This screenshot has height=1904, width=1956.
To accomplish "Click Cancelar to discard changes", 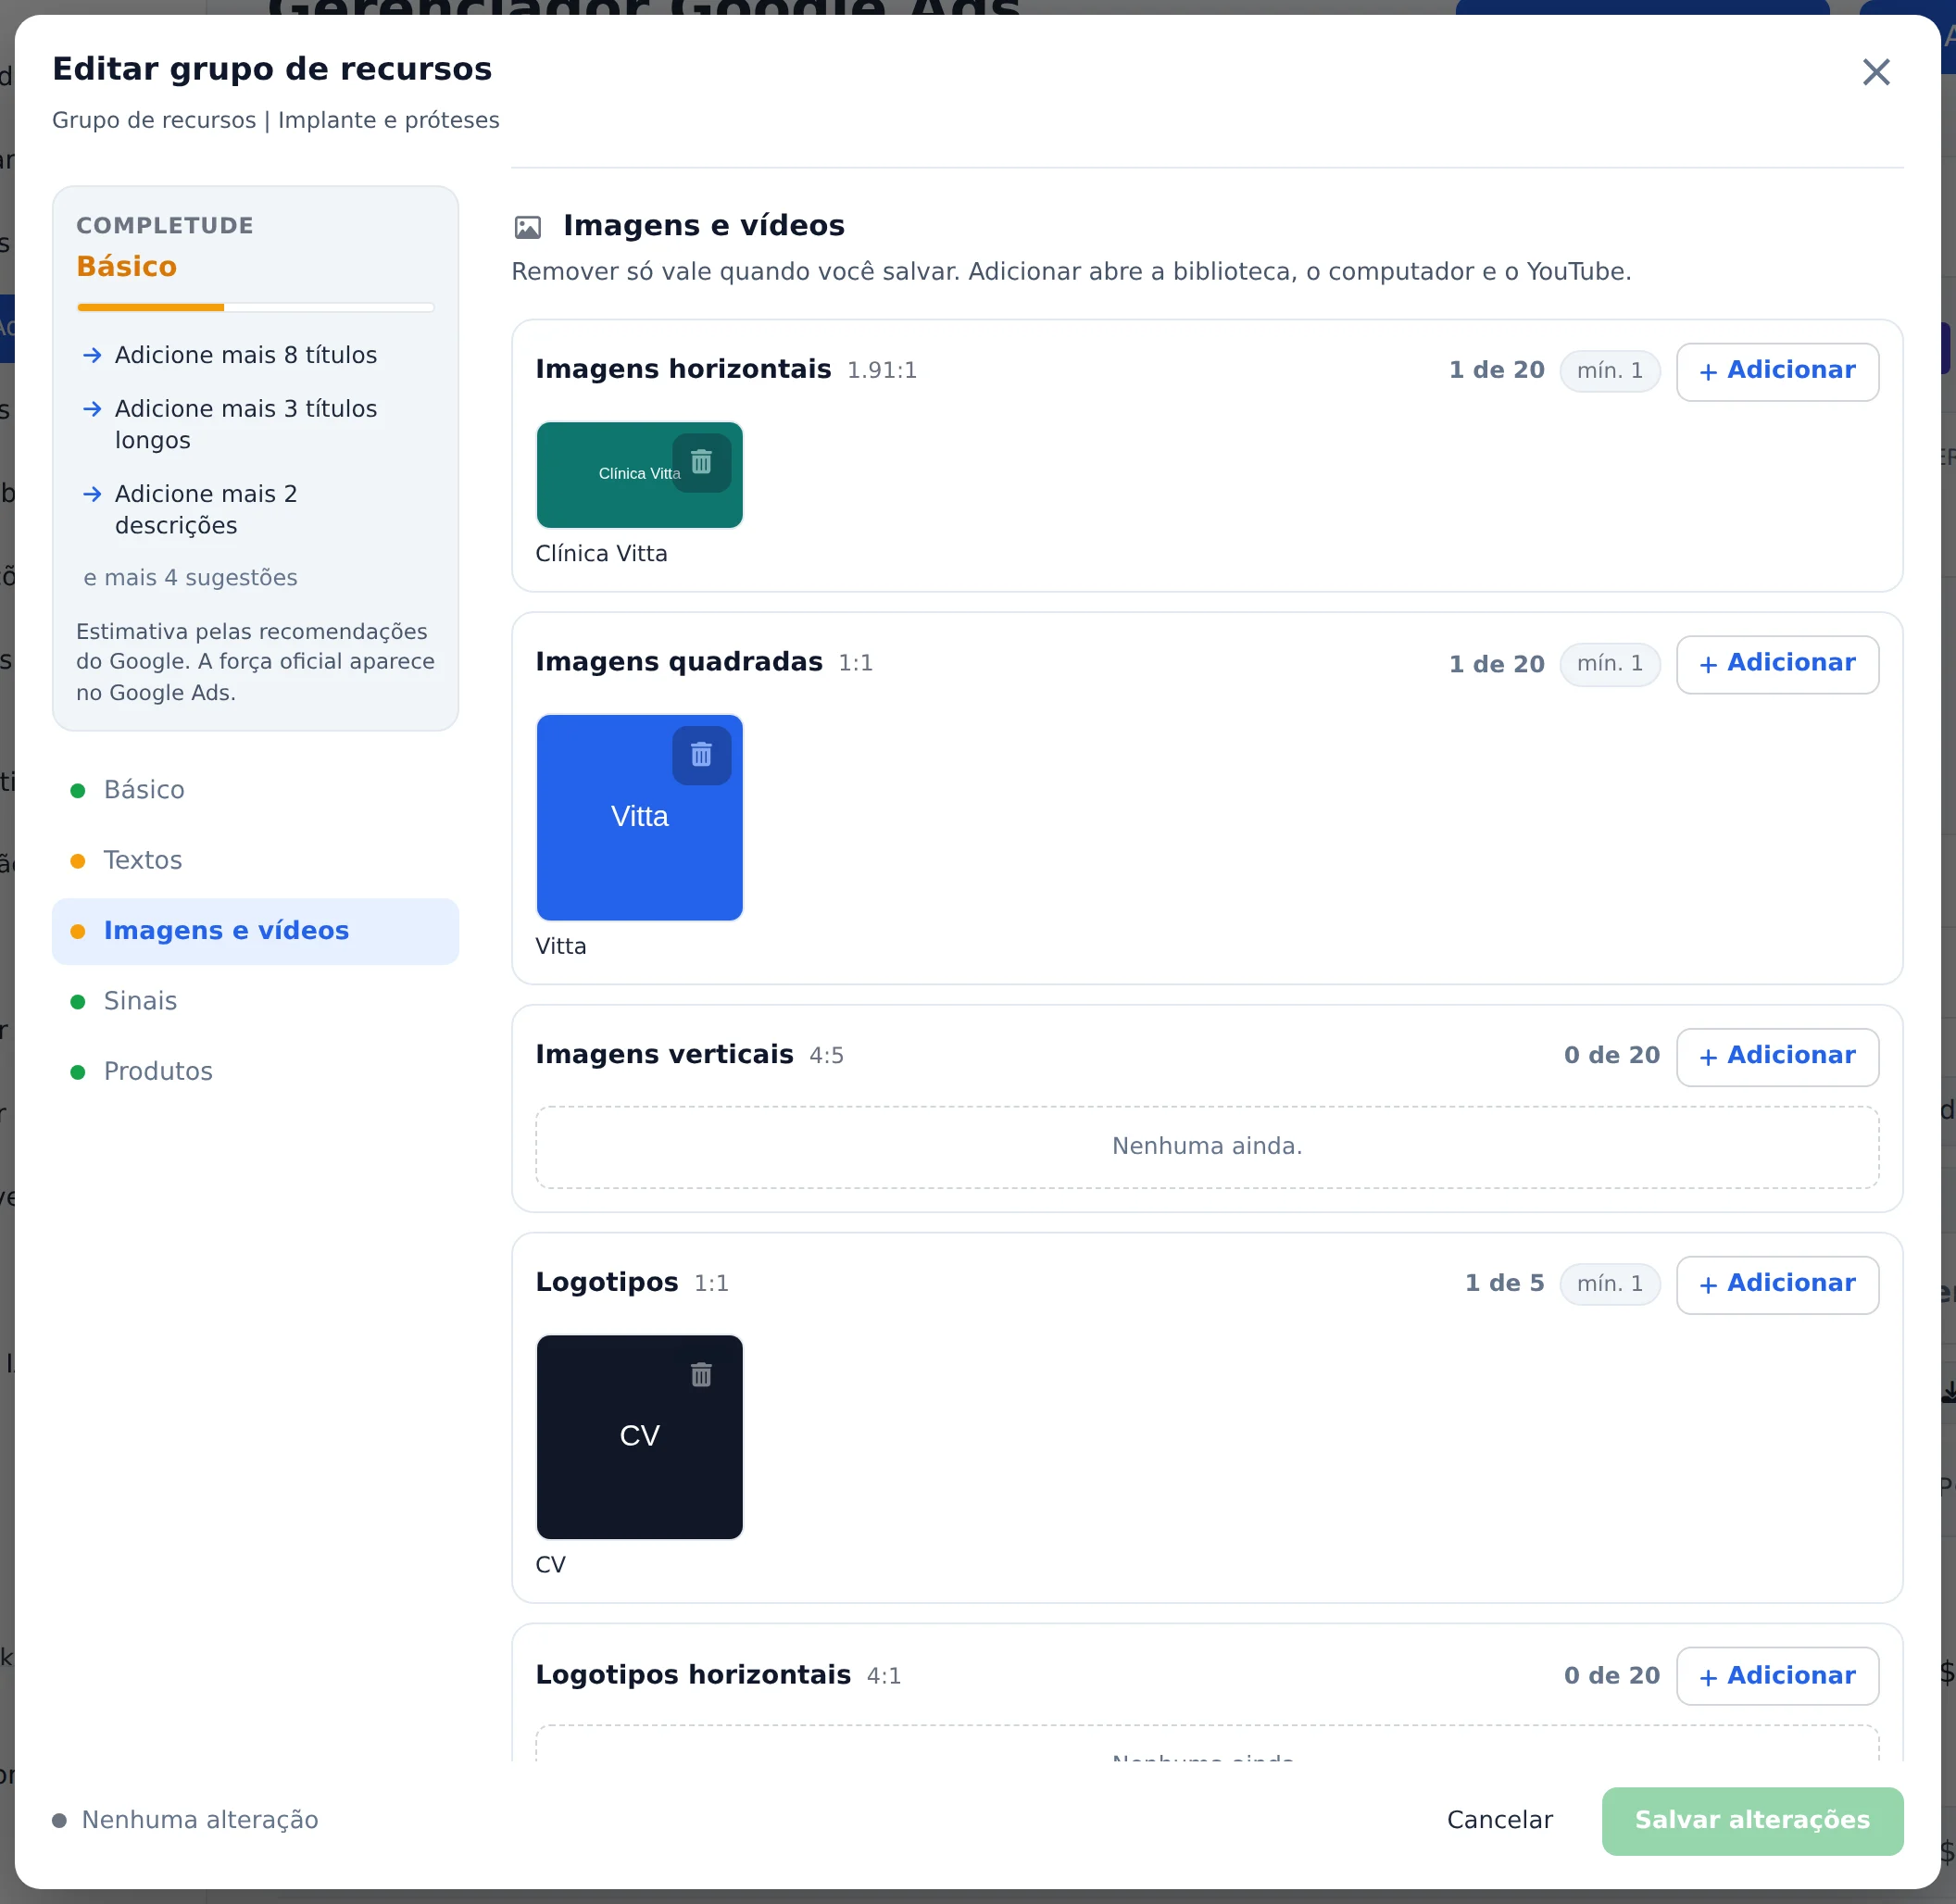I will pyautogui.click(x=1499, y=1820).
